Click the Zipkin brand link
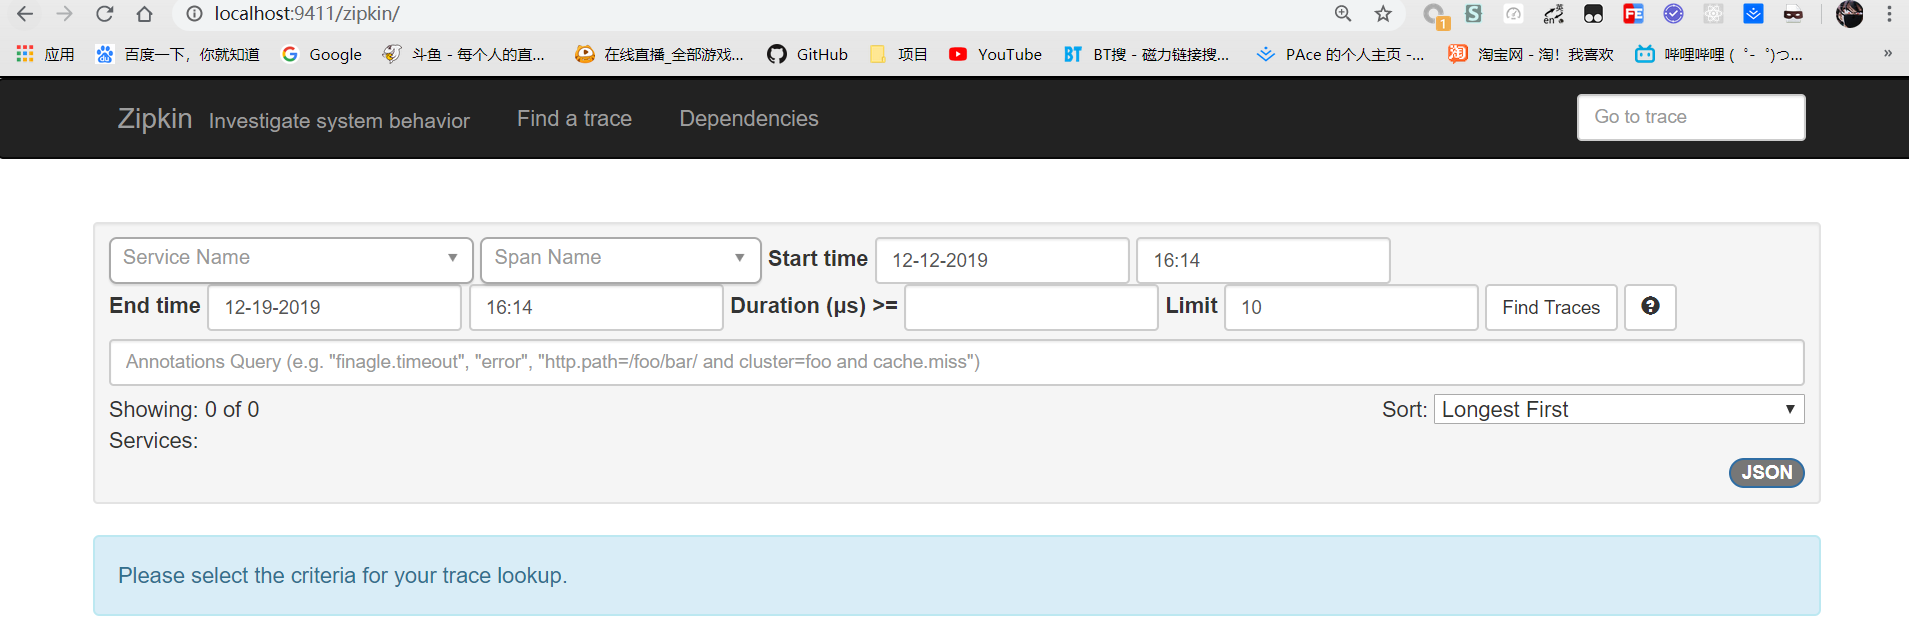This screenshot has width=1909, height=628. [x=154, y=118]
